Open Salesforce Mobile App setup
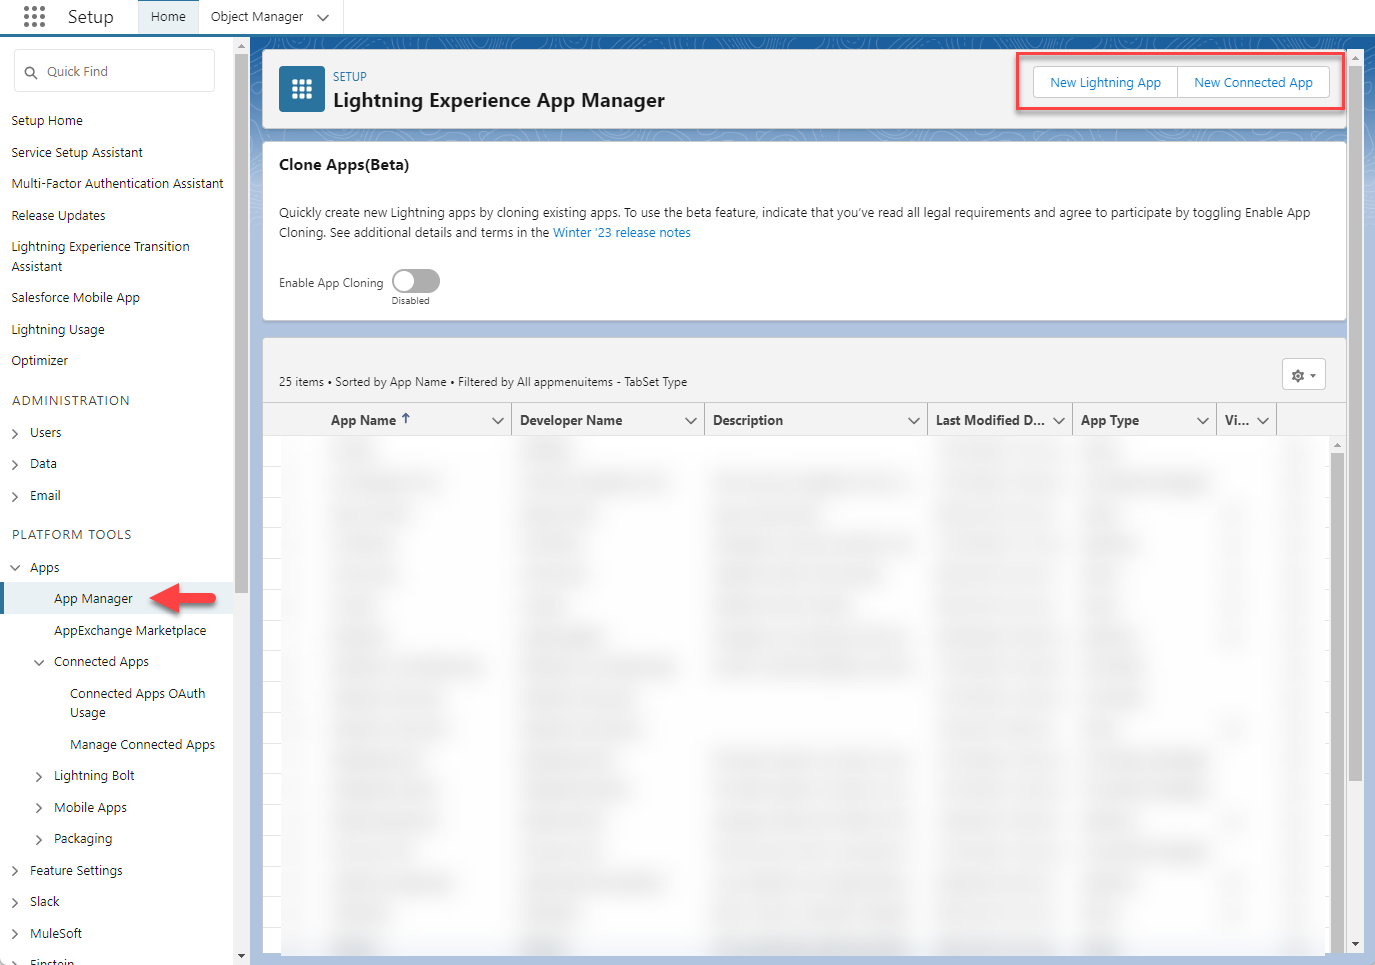 [x=75, y=298]
